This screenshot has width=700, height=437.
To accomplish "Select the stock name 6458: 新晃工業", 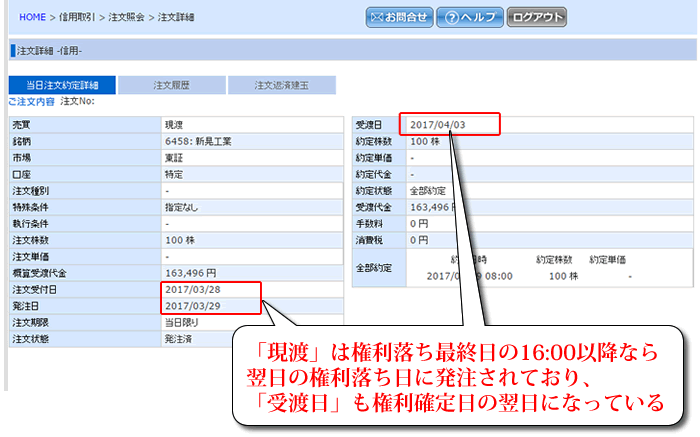I will click(198, 142).
